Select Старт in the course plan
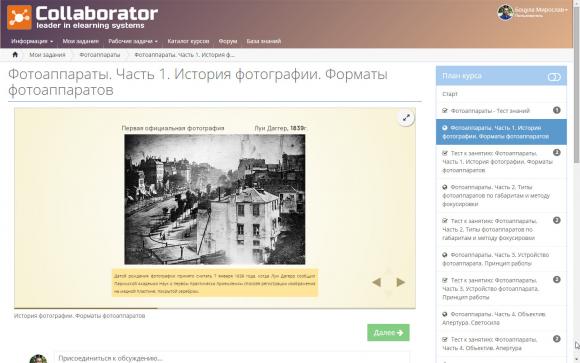580x363 pixels. pos(450,94)
